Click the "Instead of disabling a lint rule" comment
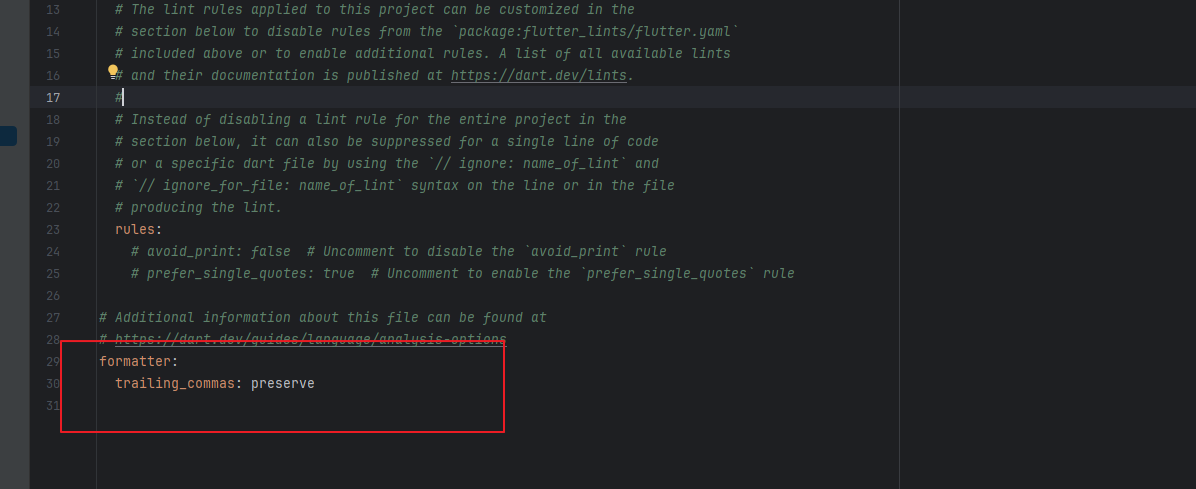 tap(371, 120)
